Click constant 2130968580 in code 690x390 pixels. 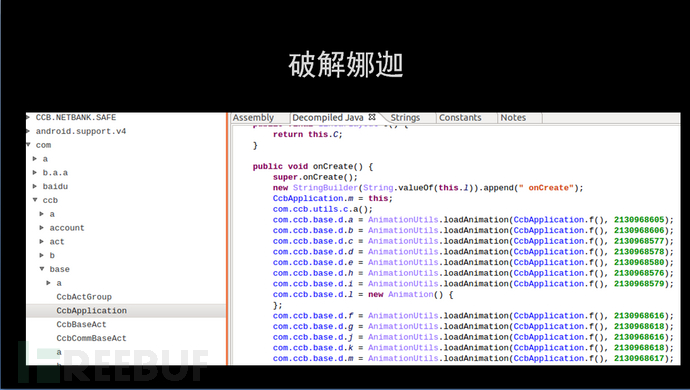click(639, 262)
